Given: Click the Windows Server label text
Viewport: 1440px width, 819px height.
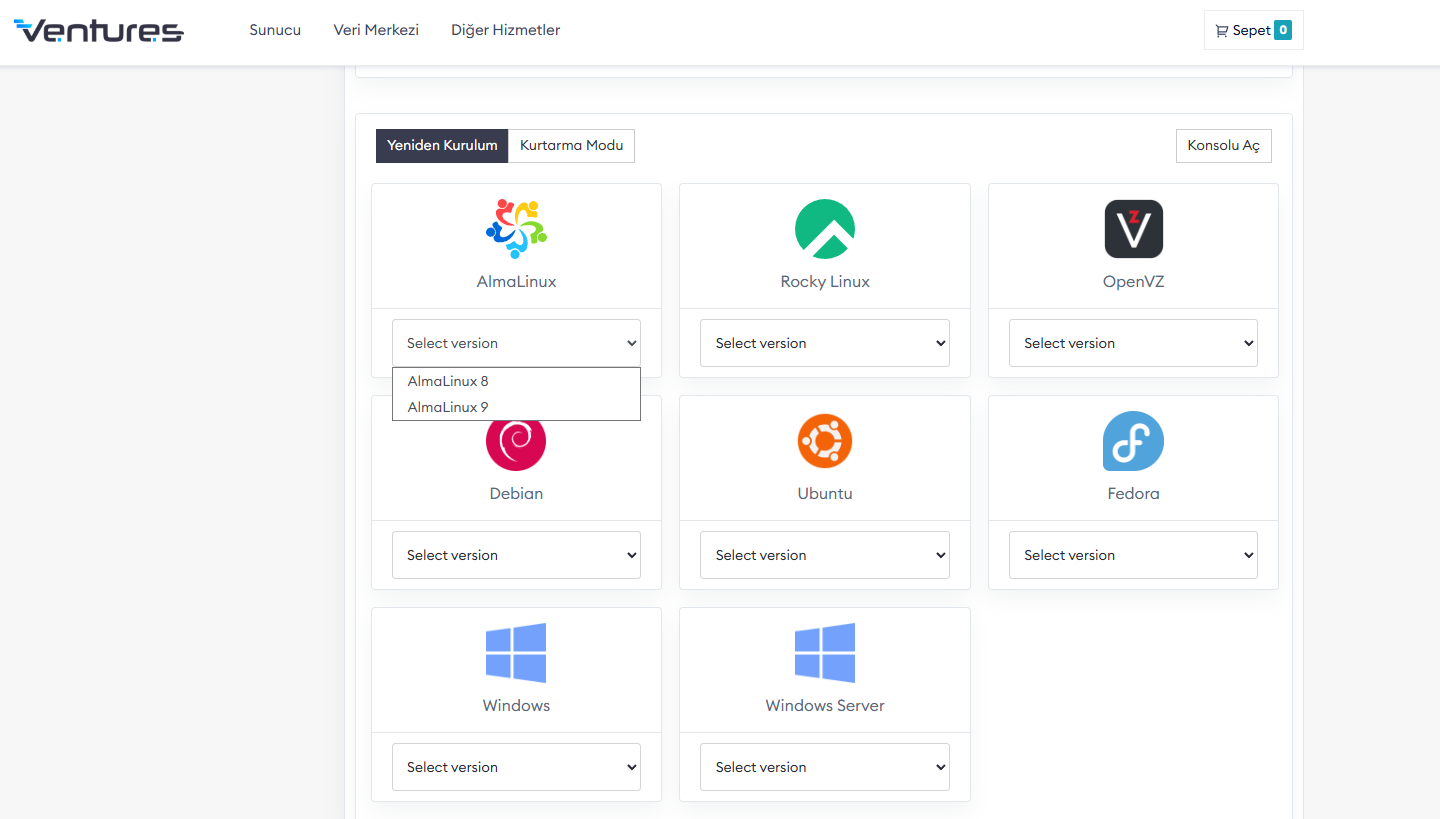Looking at the screenshot, I should [825, 706].
